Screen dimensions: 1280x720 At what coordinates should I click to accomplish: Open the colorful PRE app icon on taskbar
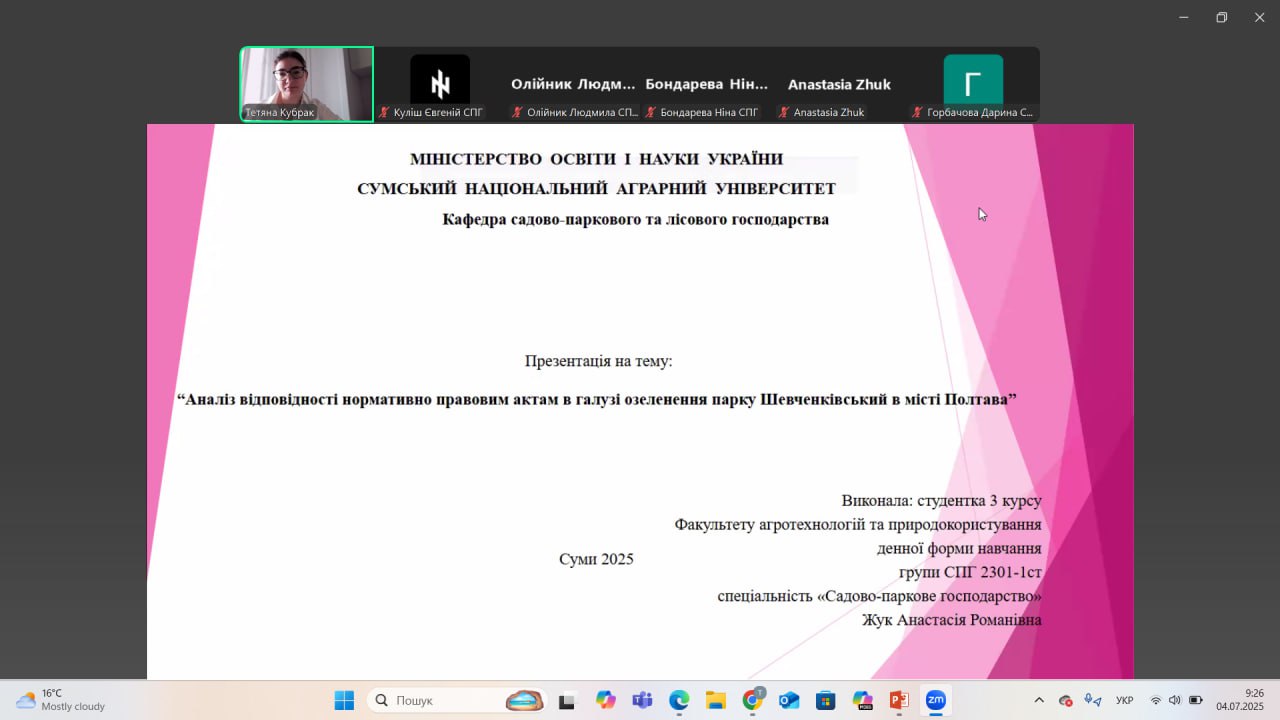[x=863, y=701]
